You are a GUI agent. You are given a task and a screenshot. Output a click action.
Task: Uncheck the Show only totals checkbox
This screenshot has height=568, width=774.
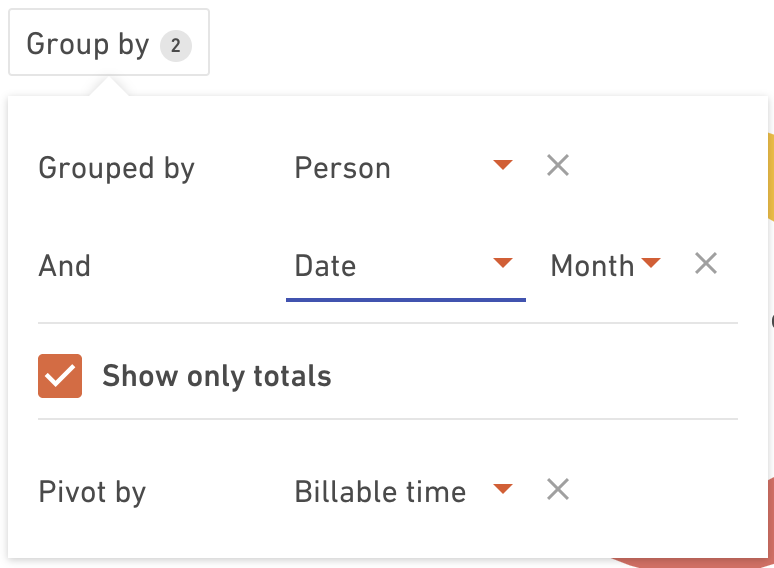60,376
